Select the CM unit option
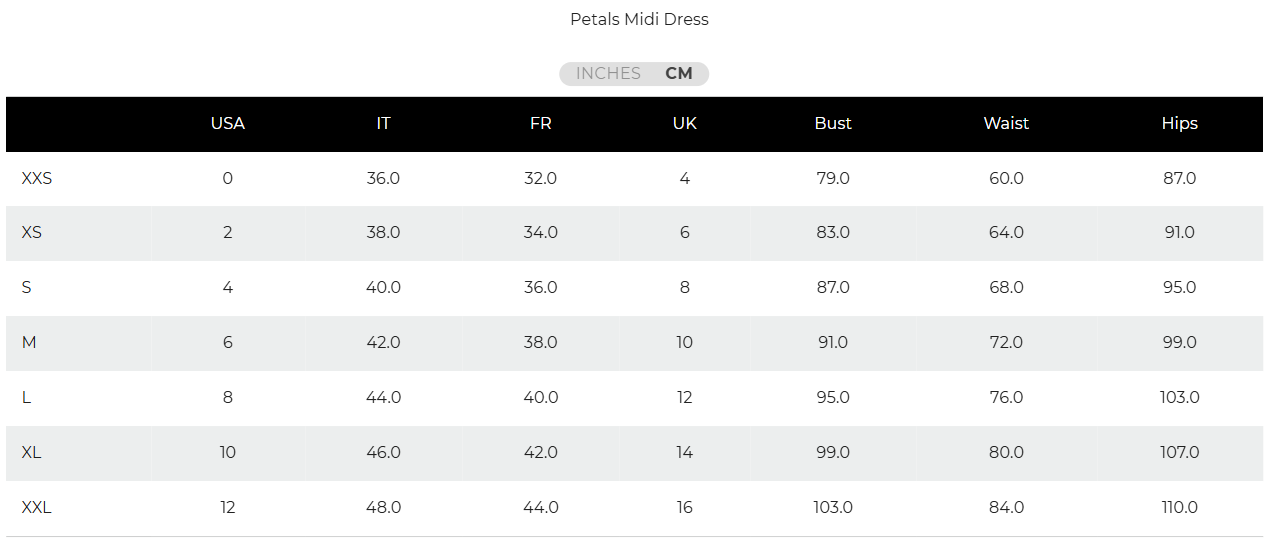The height and width of the screenshot is (543, 1268). tap(679, 74)
